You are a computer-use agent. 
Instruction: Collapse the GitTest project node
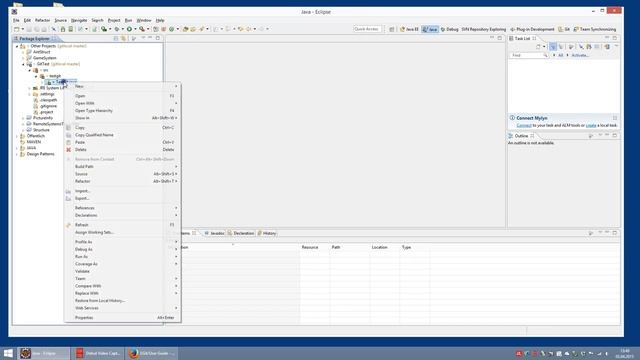pyautogui.click(x=23, y=64)
